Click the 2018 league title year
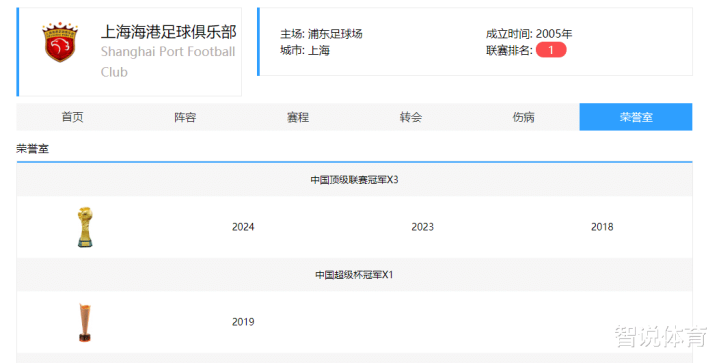 pos(602,227)
